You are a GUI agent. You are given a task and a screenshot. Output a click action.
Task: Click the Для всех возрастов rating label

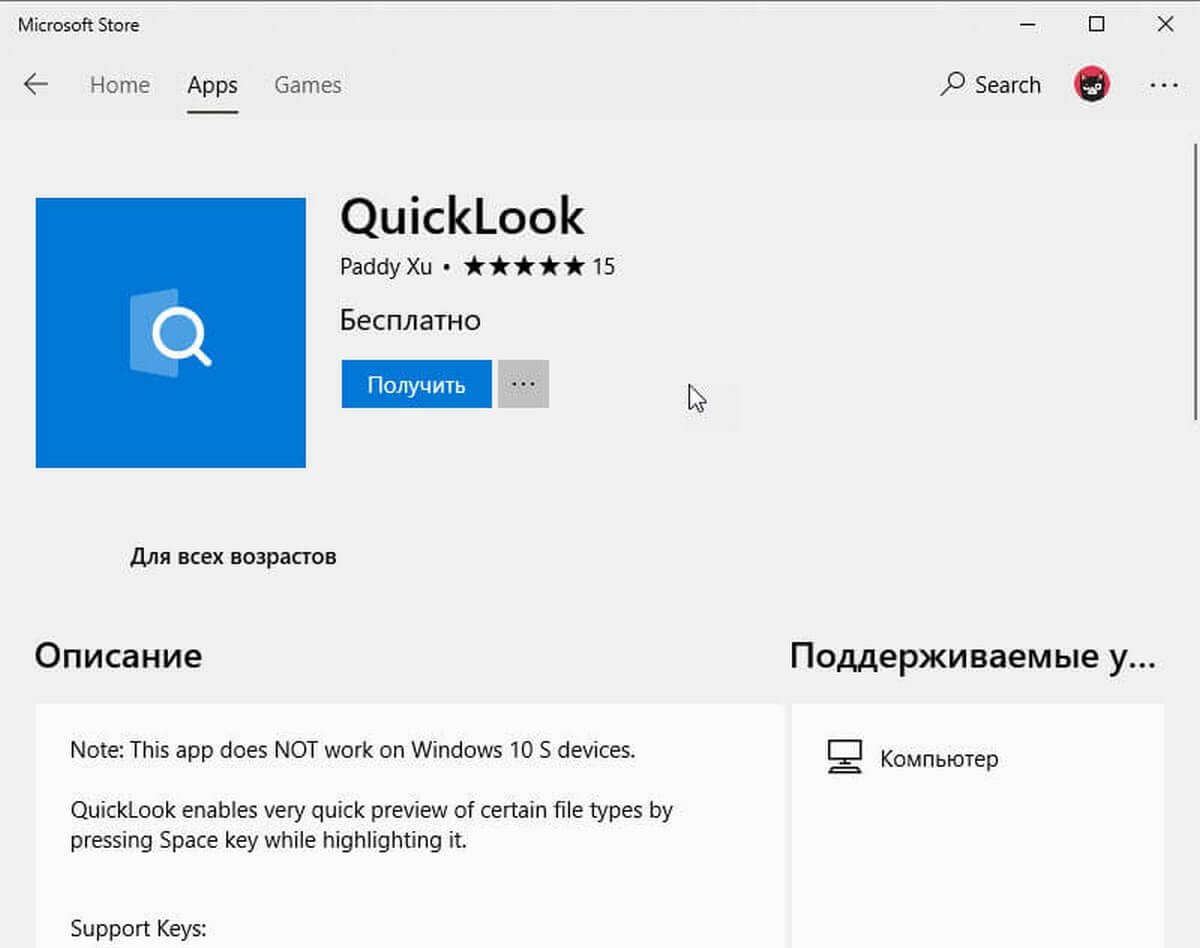(233, 556)
